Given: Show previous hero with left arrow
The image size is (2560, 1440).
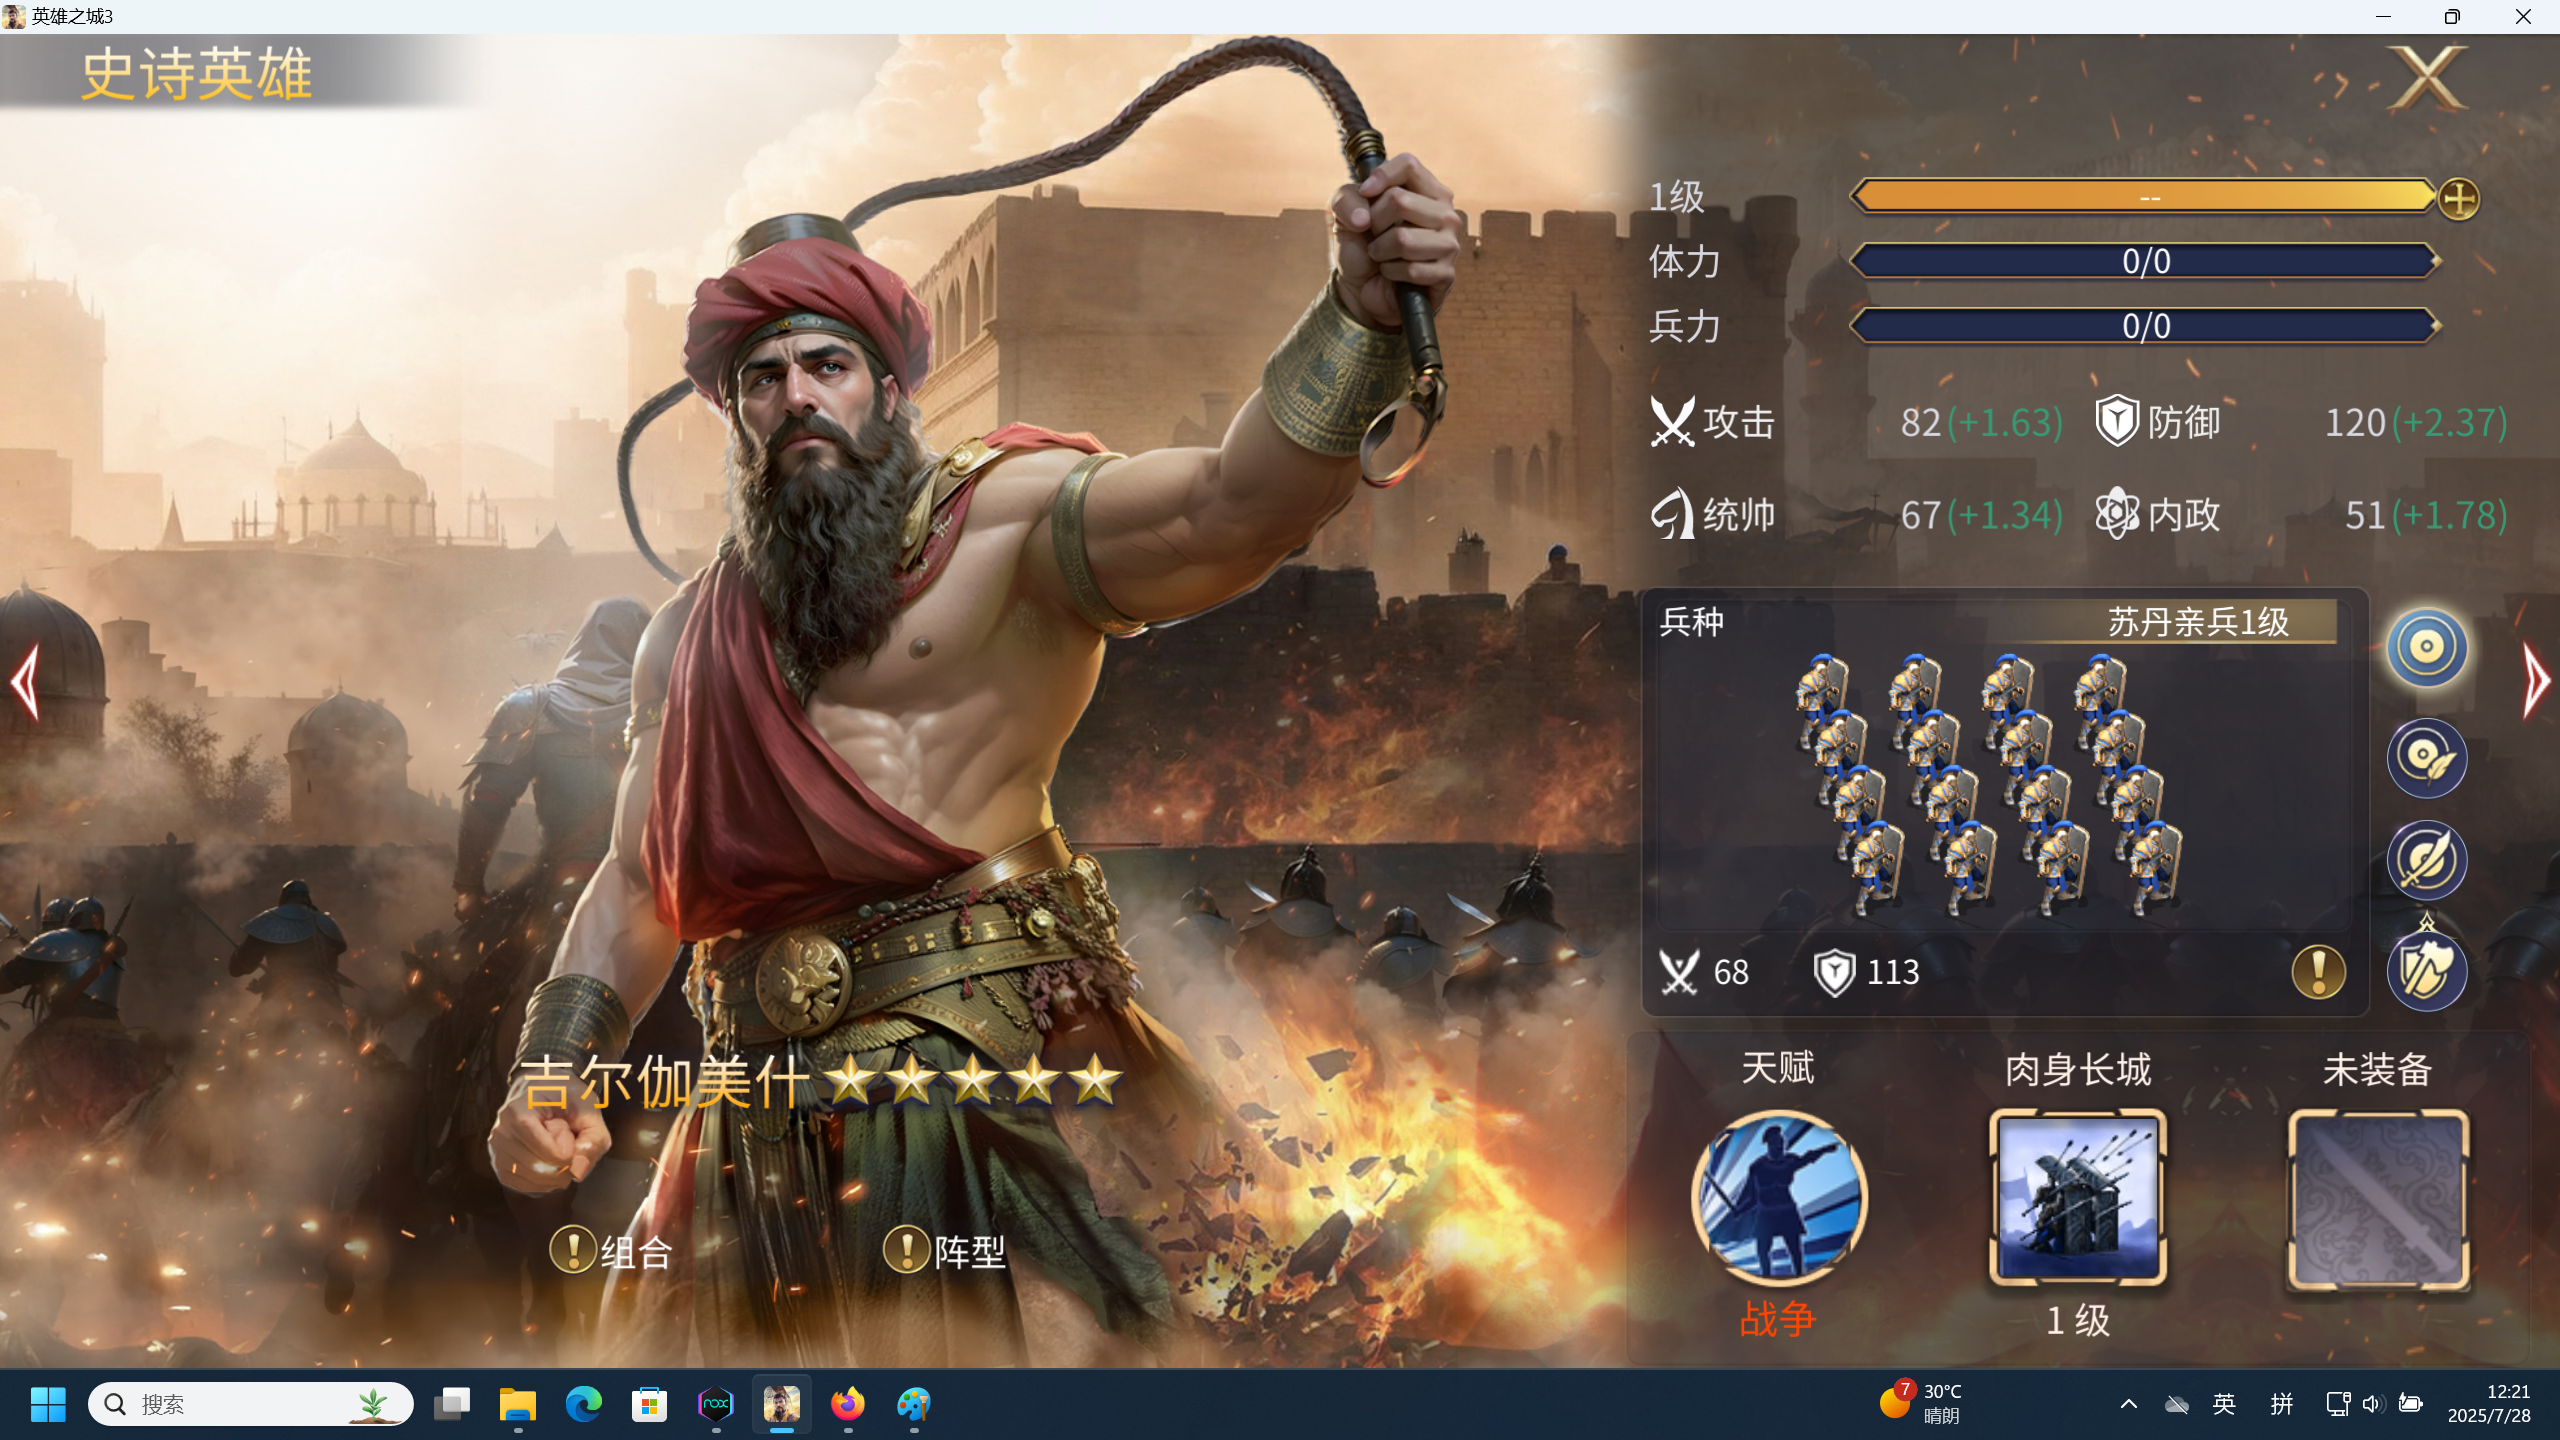Looking at the screenshot, I should click(x=25, y=681).
